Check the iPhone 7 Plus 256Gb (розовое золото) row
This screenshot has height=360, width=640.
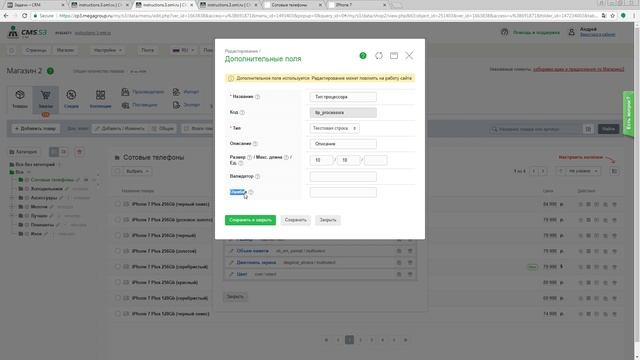click(x=118, y=220)
